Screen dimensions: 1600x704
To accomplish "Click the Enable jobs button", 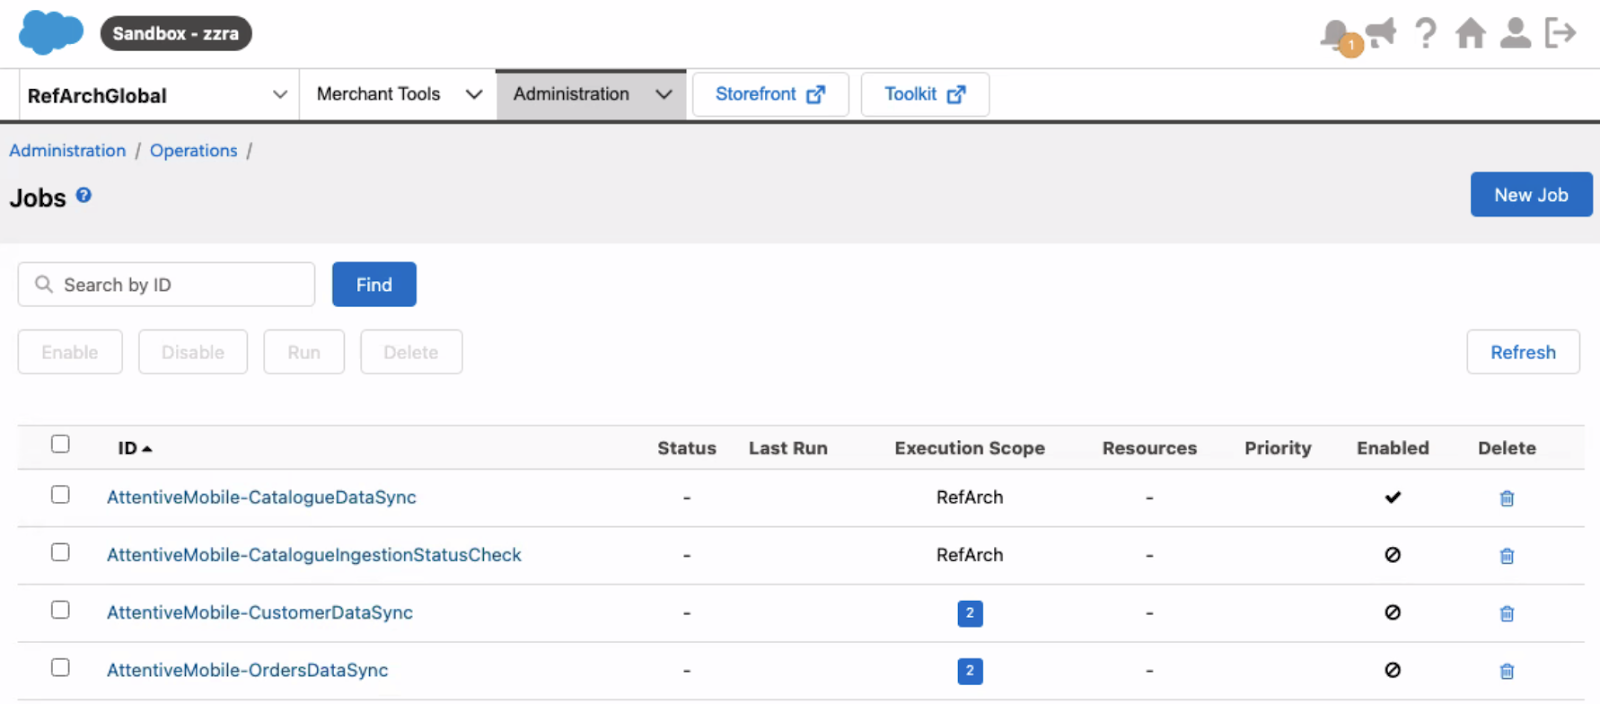I will pos(70,352).
